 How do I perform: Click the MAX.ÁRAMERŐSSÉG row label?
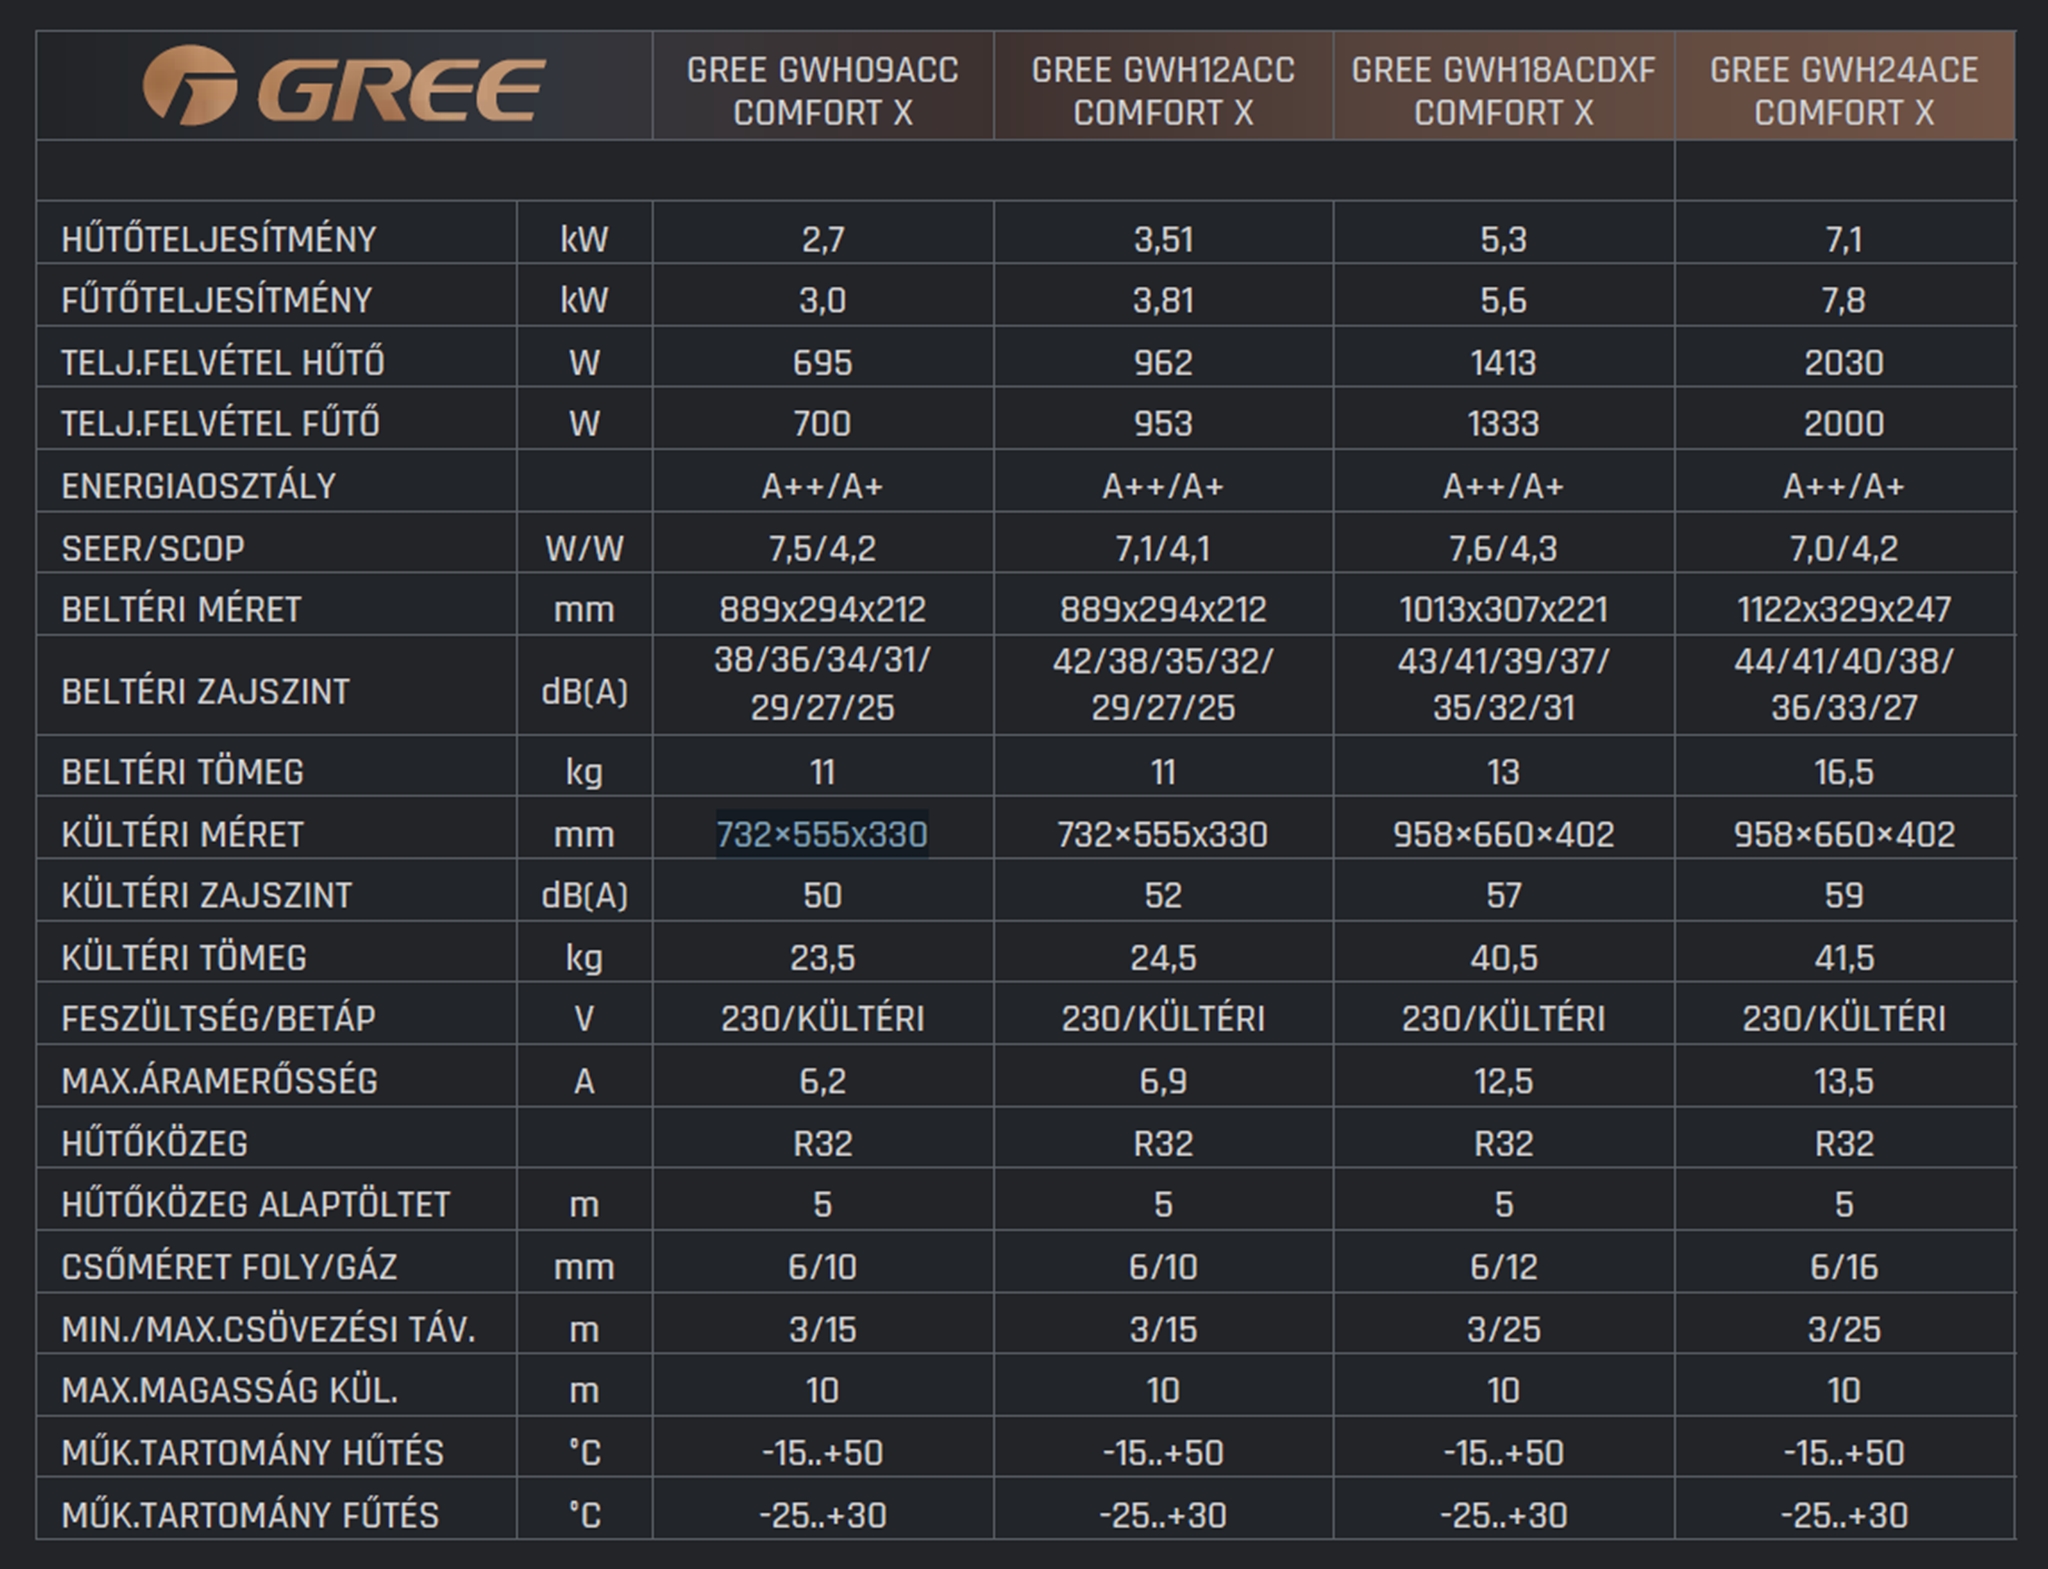click(x=220, y=1081)
